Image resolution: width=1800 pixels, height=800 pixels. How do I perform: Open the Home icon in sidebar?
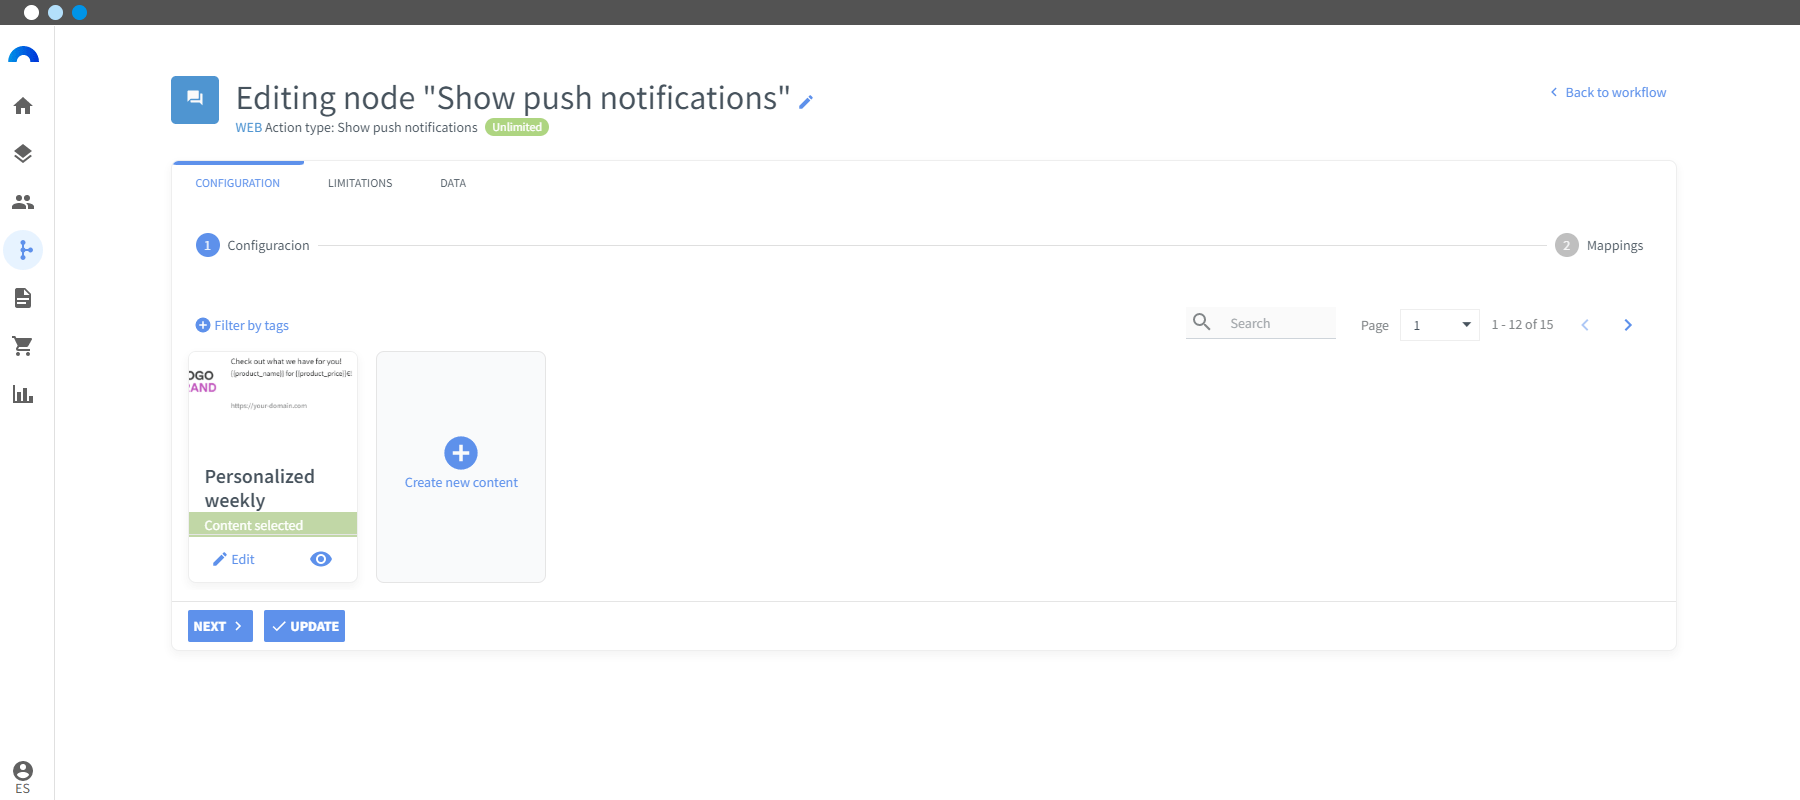tap(23, 106)
